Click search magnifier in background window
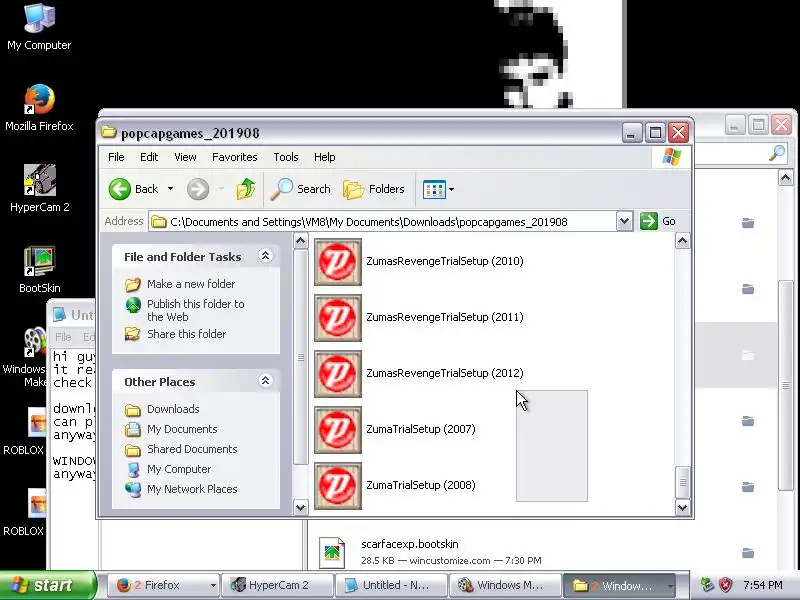 click(777, 153)
